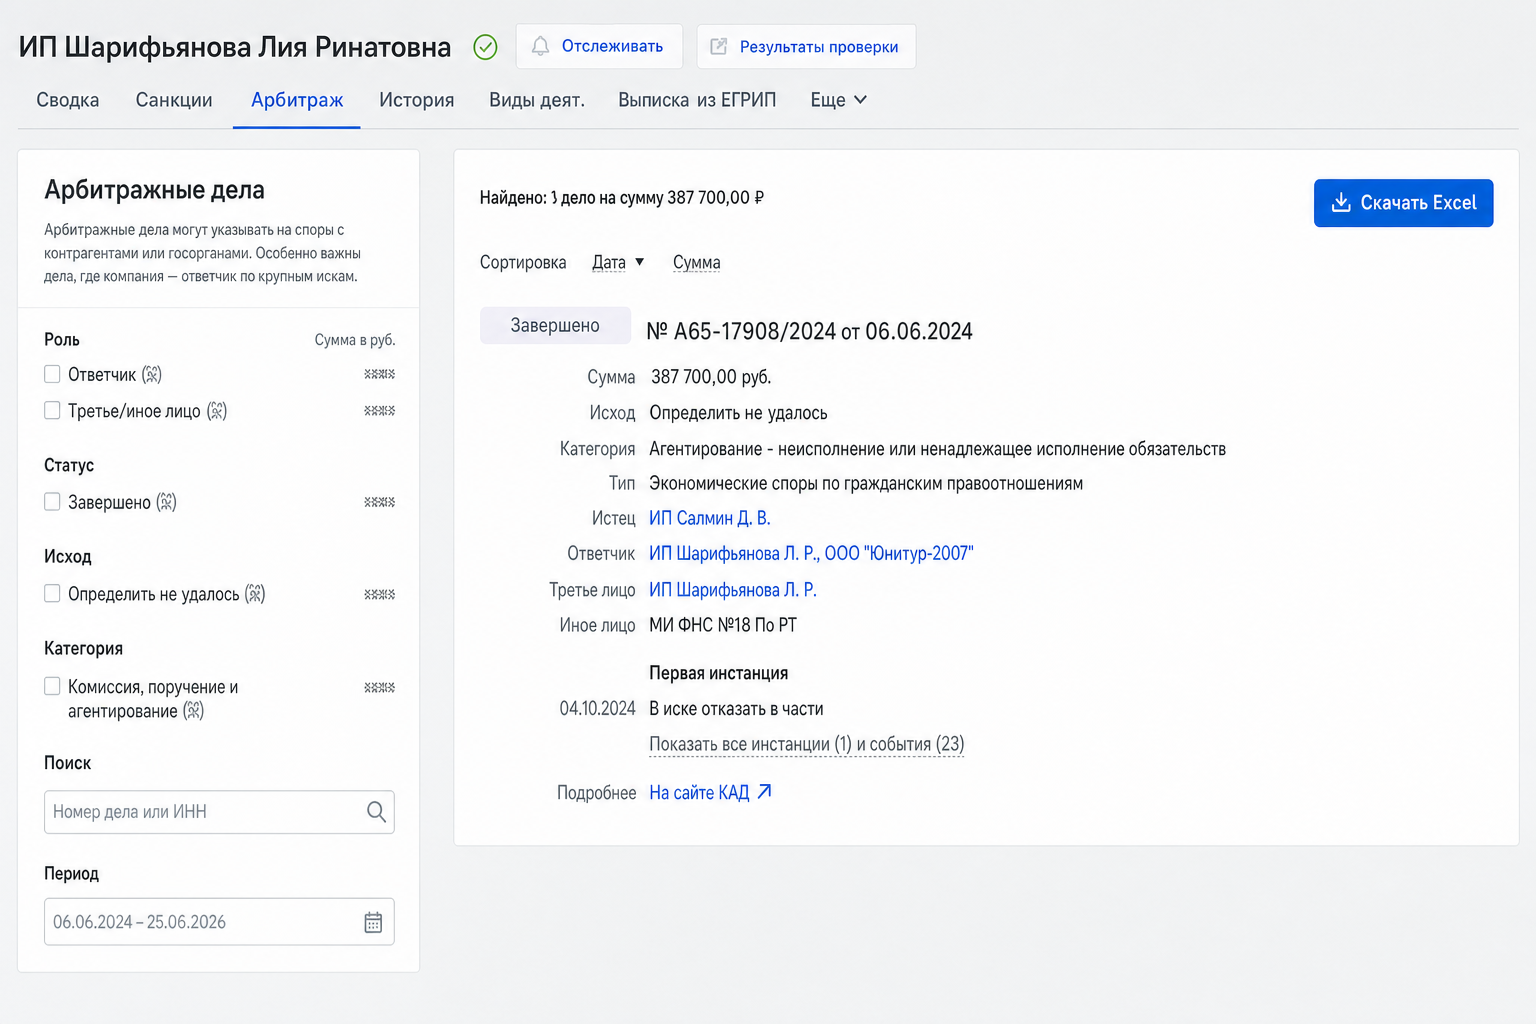Click the Первая инстанция heading
This screenshot has height=1024, width=1536.
point(718,673)
